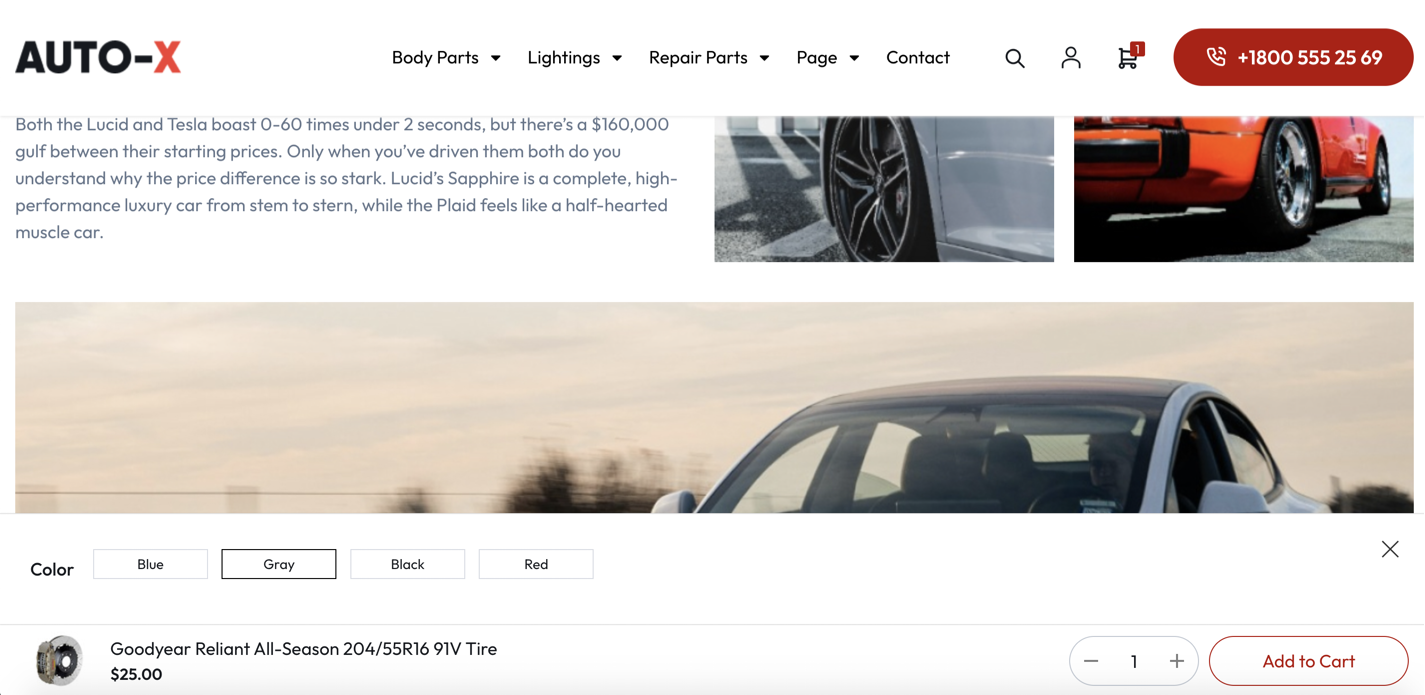Click the Add to Cart button

click(1308, 661)
